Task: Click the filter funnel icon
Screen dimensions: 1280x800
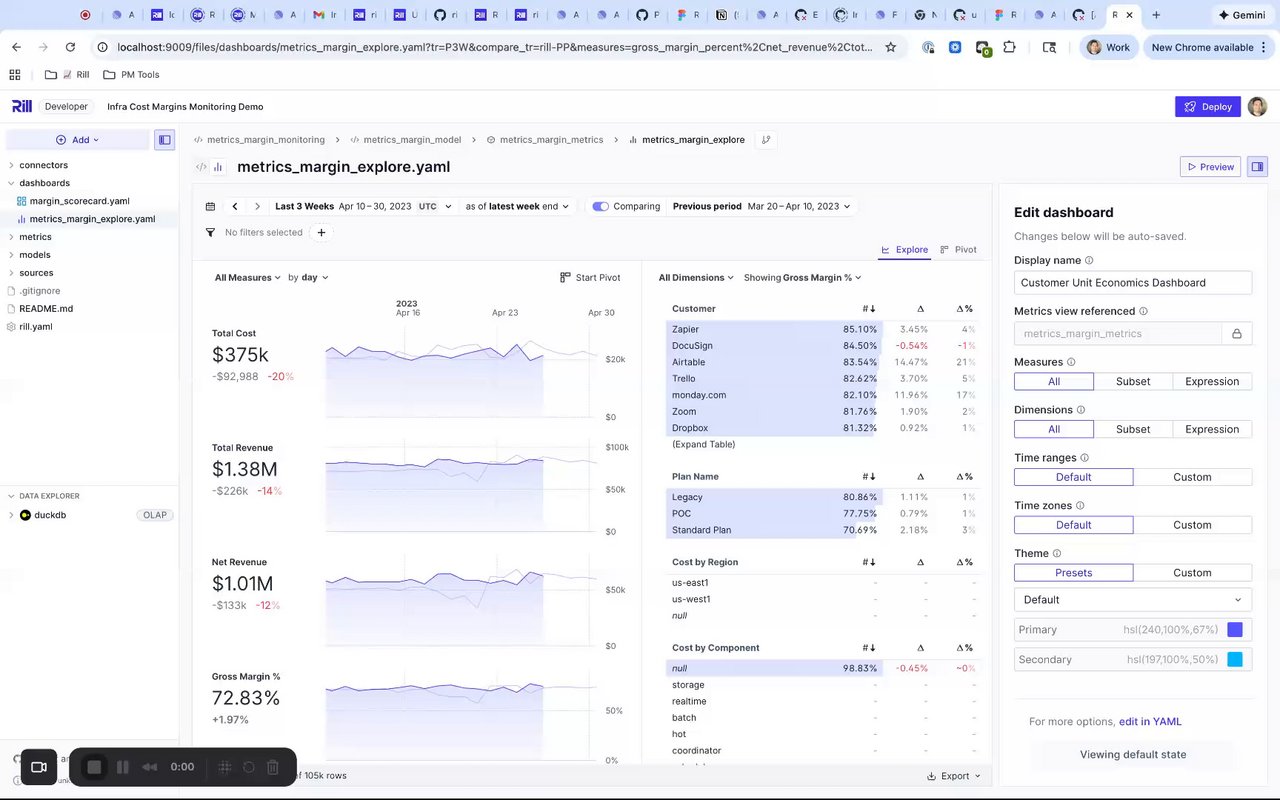Action: (x=210, y=232)
